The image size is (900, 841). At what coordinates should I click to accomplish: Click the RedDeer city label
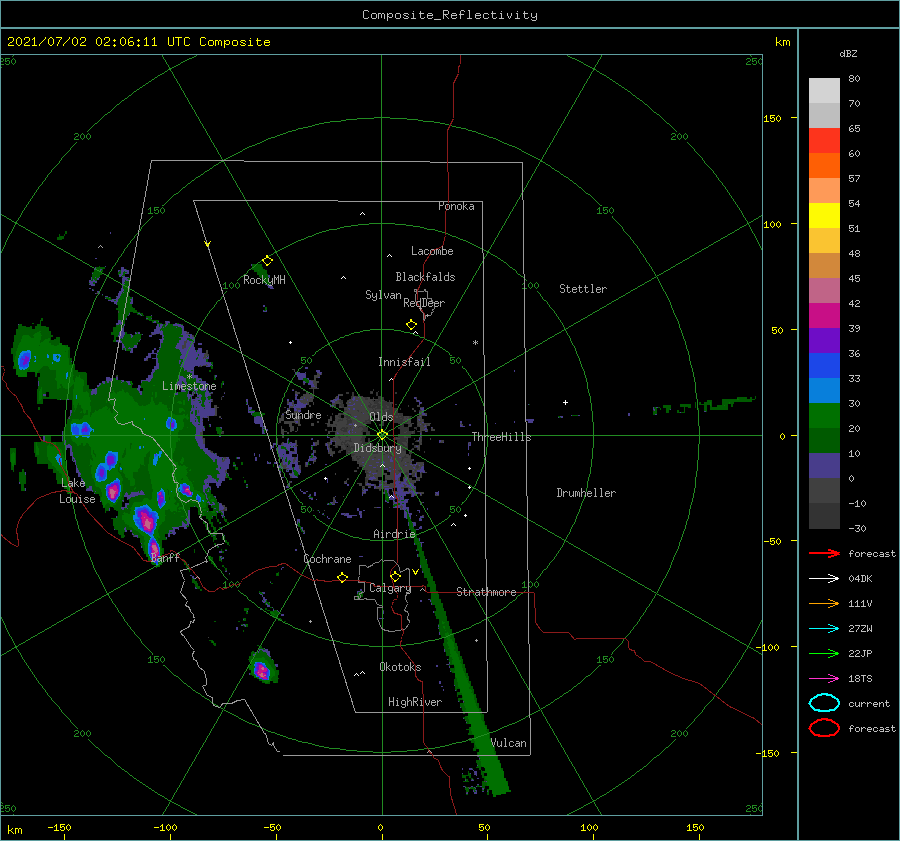point(424,303)
